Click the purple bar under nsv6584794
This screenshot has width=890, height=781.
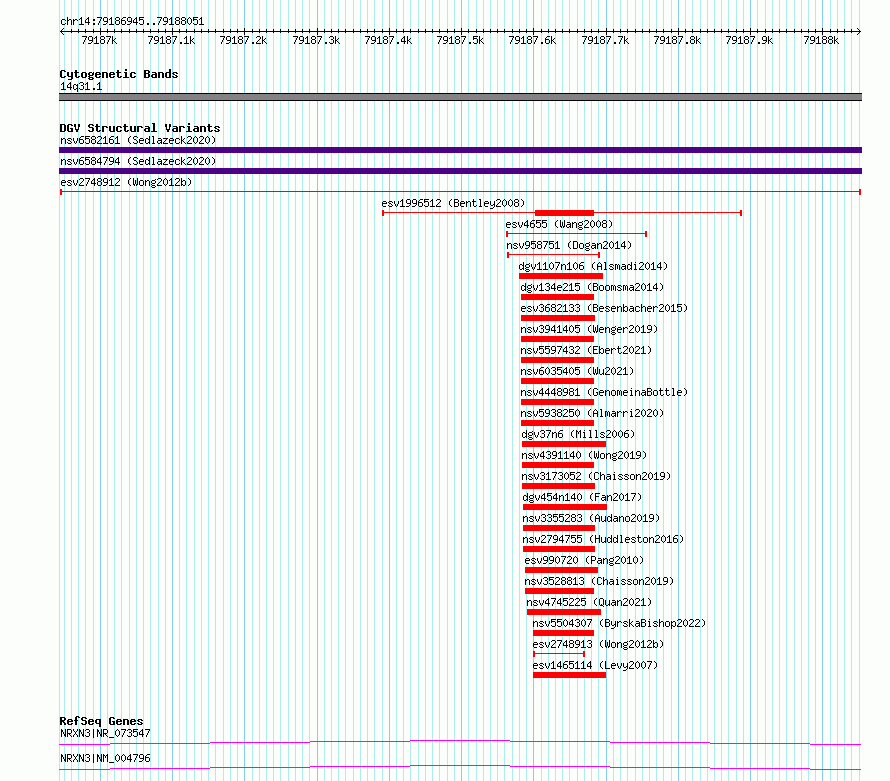click(x=460, y=171)
